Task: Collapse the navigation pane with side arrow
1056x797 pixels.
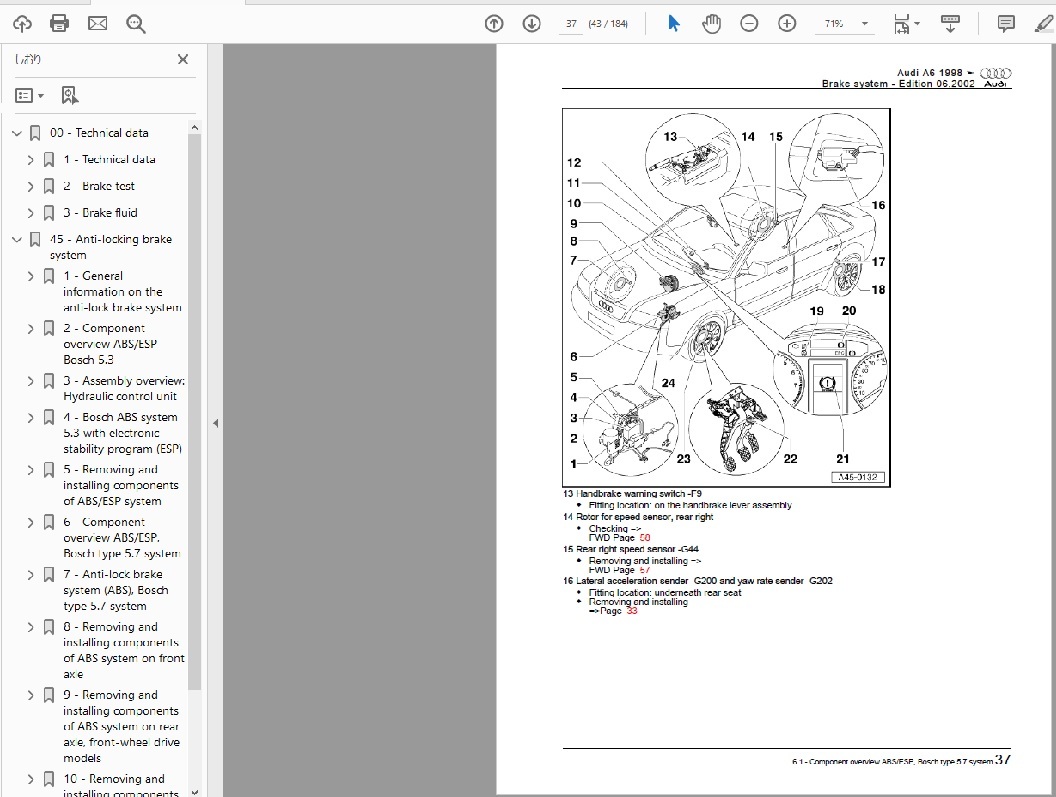Action: point(216,424)
